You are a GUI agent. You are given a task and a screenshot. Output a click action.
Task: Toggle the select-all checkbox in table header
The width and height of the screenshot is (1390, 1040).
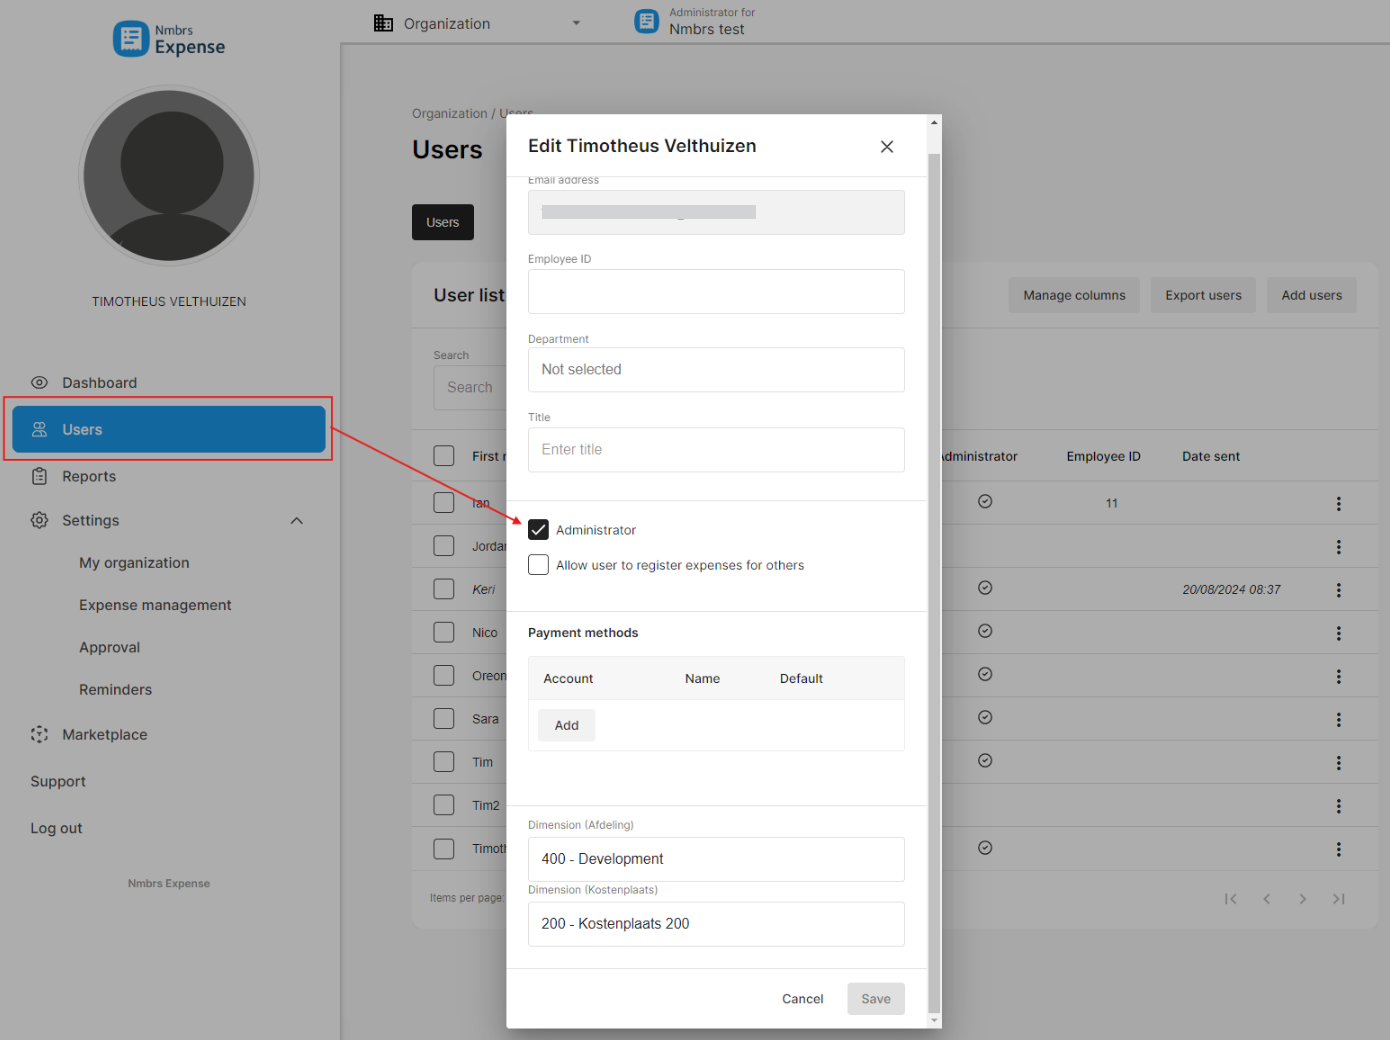click(x=444, y=456)
